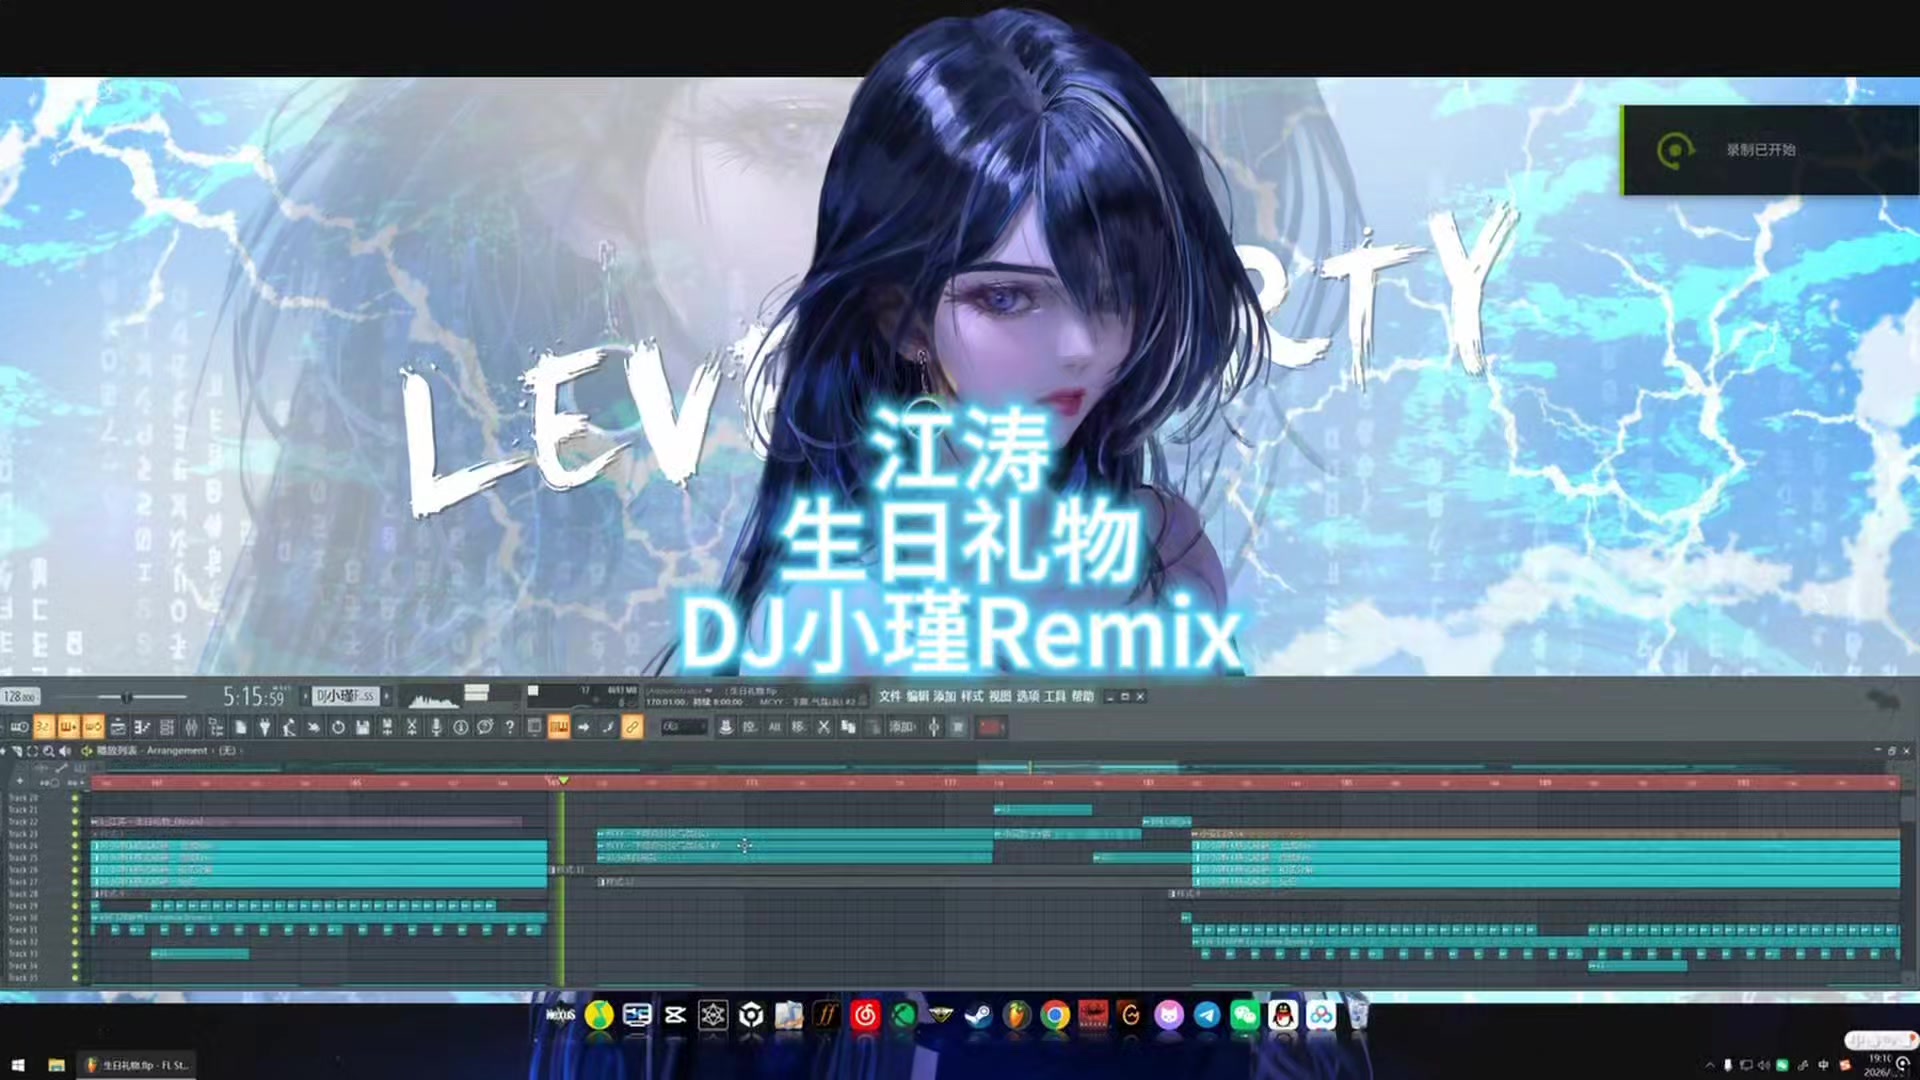Click the save floppy-disk icon
Image resolution: width=1920 pixels, height=1080 pixels.
(362, 727)
